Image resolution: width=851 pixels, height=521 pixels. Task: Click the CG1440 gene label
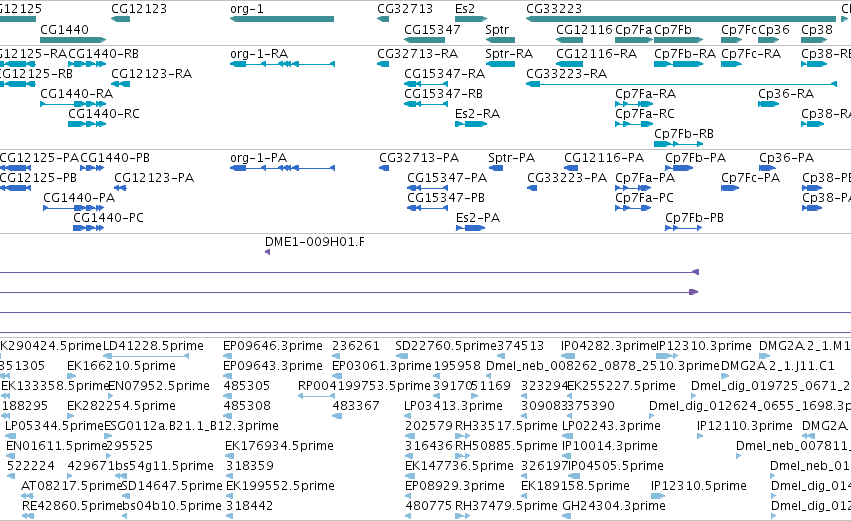tap(65, 29)
